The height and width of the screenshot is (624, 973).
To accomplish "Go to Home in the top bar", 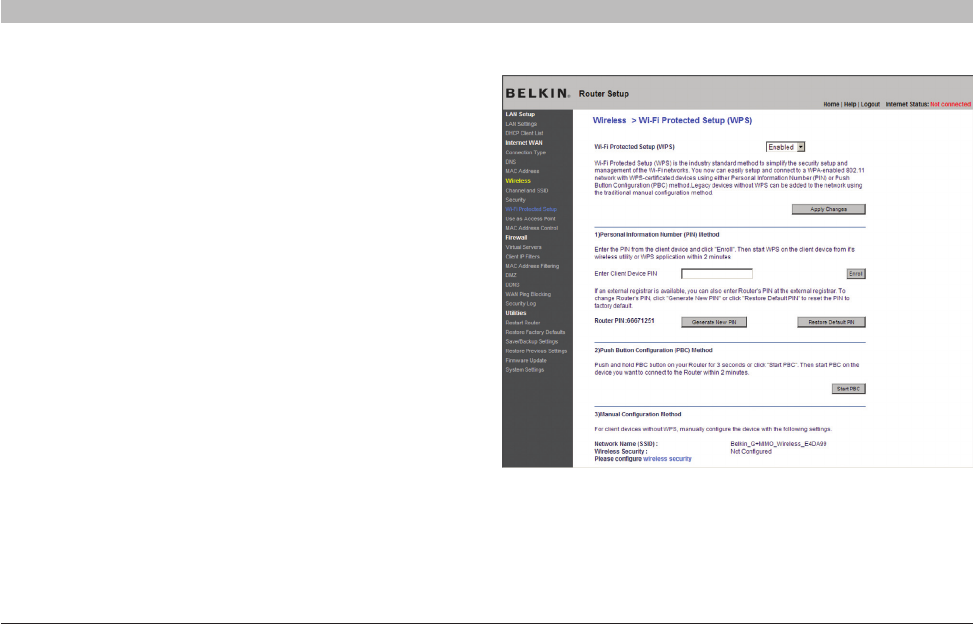I will (831, 104).
